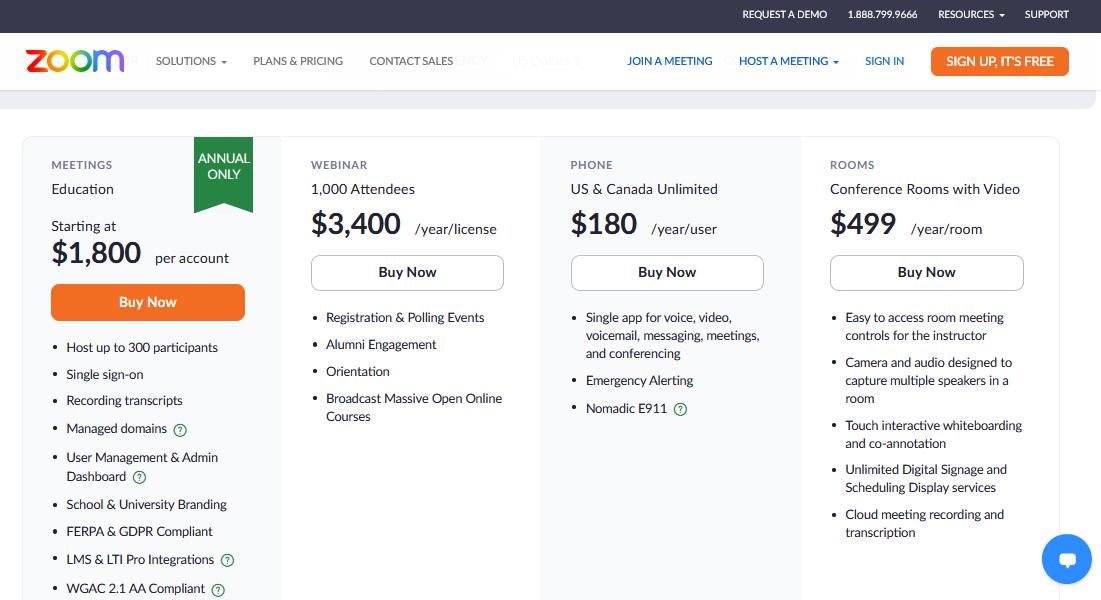Open the Host a Meeting dropdown

click(x=788, y=61)
